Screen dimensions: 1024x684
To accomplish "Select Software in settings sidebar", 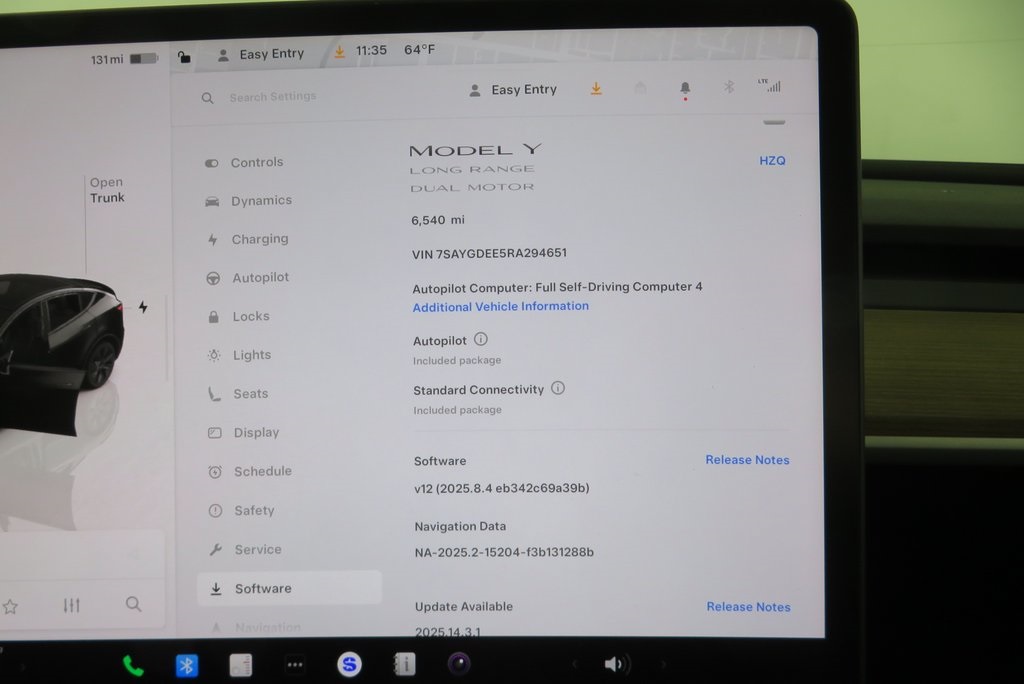I will 289,588.
